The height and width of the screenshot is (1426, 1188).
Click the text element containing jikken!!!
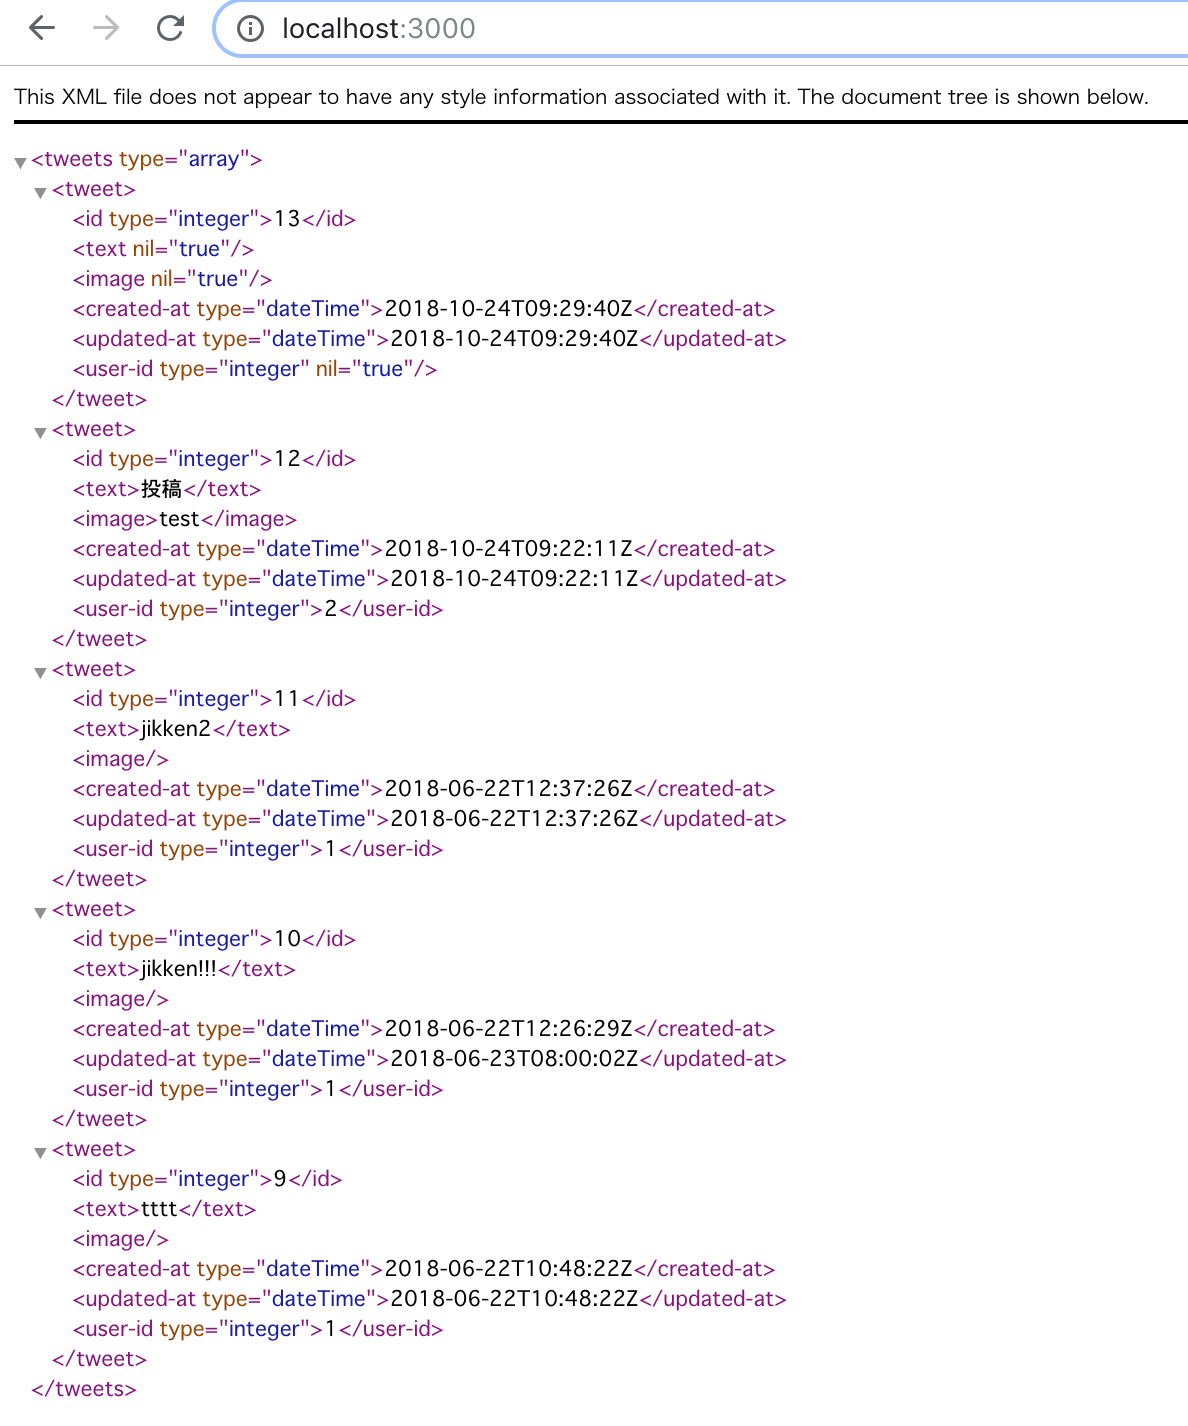coord(184,969)
